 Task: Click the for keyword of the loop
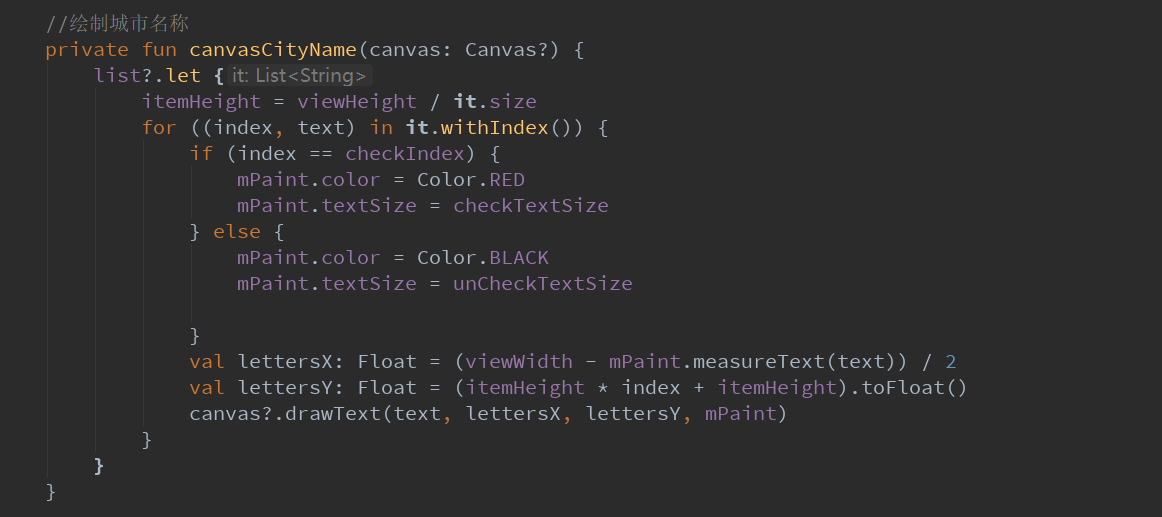tap(159, 127)
